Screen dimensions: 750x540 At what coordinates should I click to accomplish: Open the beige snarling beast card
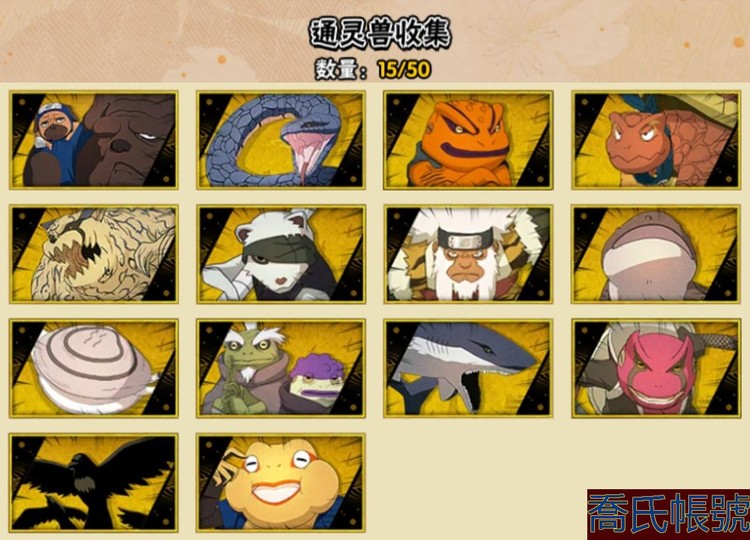pyautogui.click(x=94, y=254)
